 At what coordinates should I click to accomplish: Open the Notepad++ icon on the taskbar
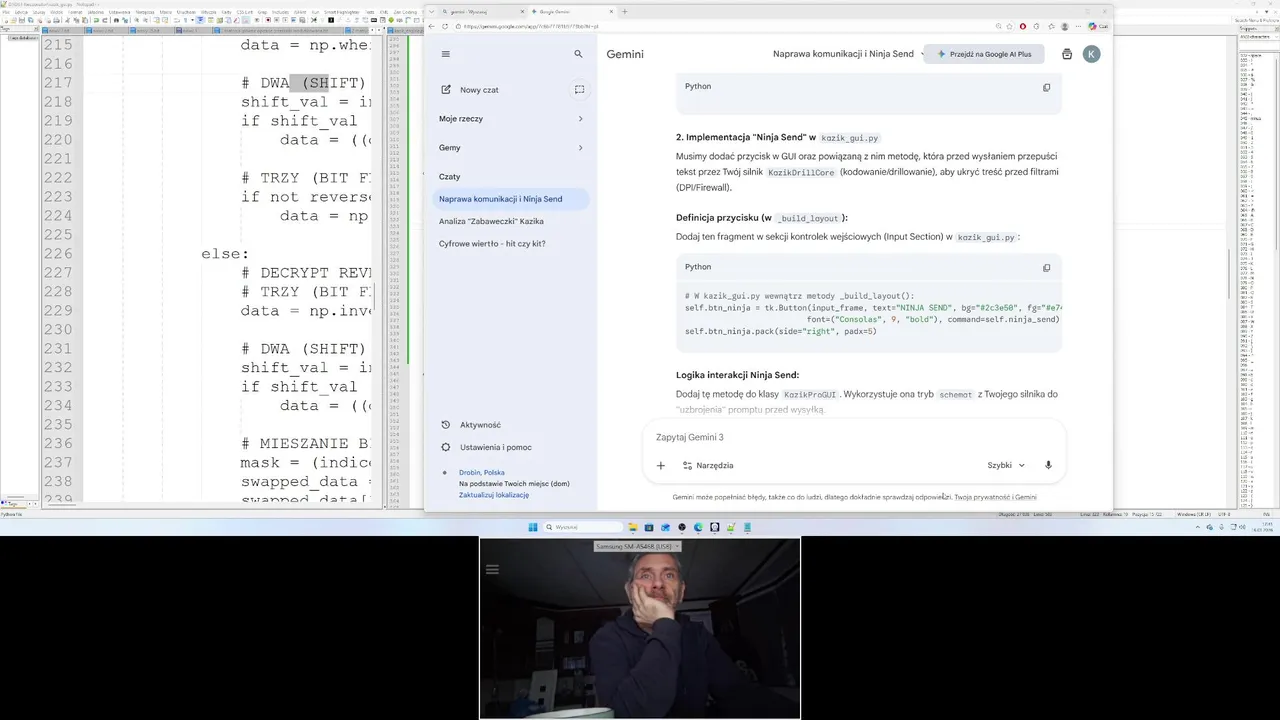click(x=731, y=527)
